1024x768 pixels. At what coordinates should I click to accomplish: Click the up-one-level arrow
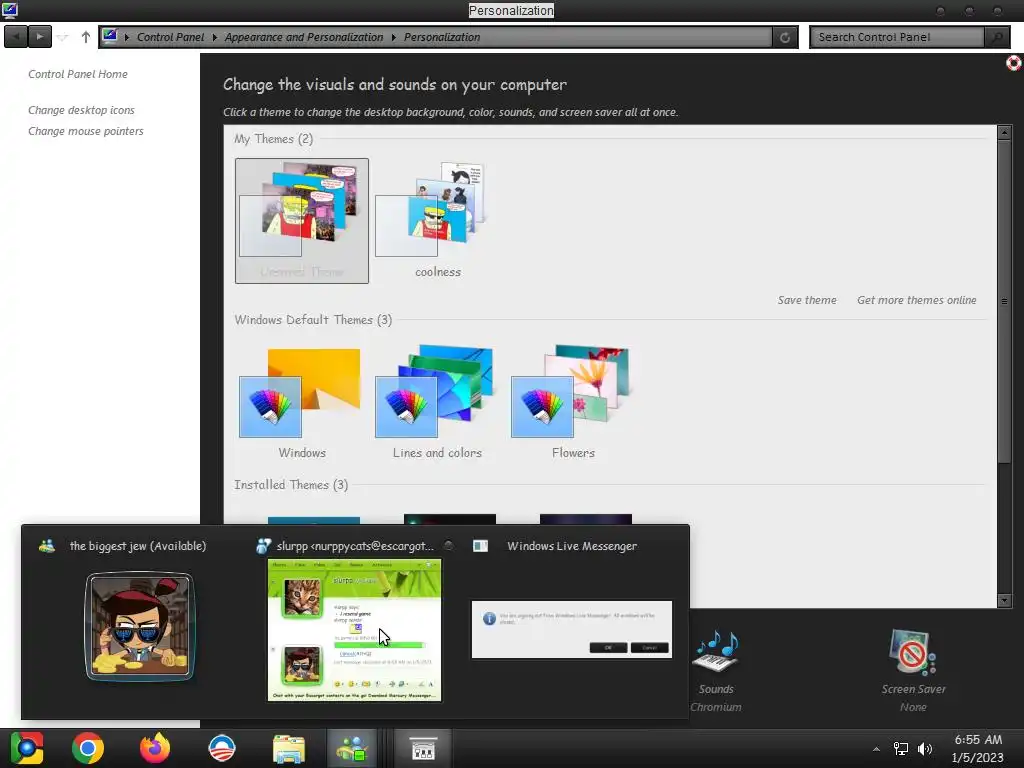86,37
